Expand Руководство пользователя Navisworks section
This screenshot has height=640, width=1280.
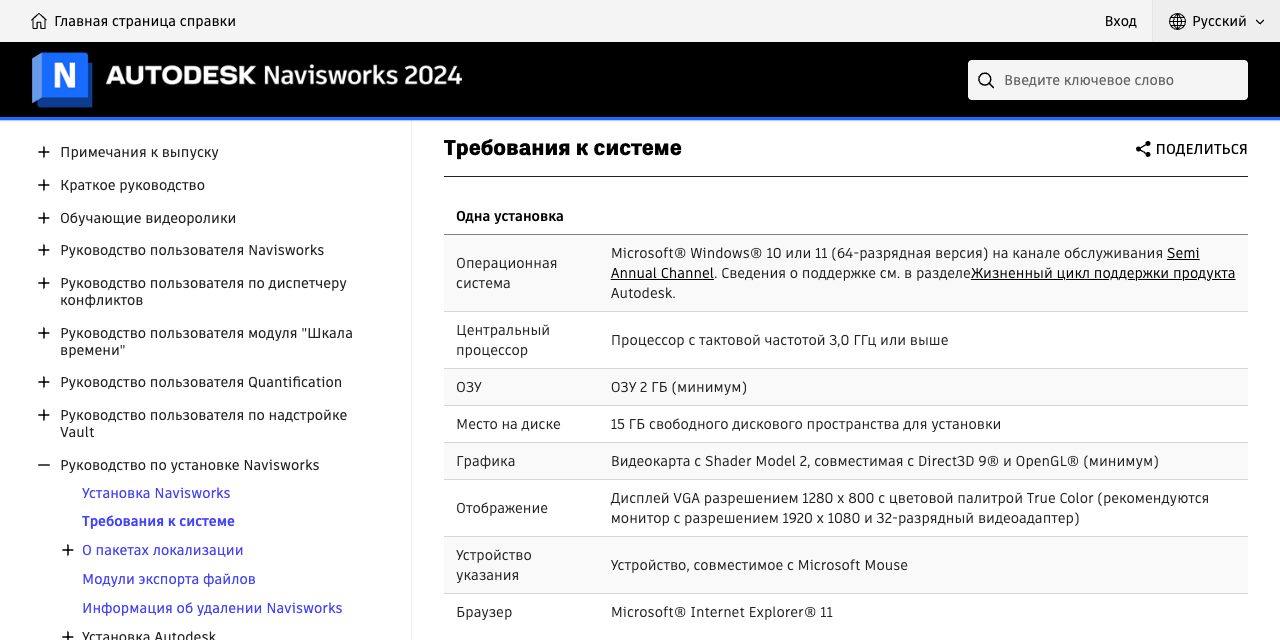(x=44, y=250)
